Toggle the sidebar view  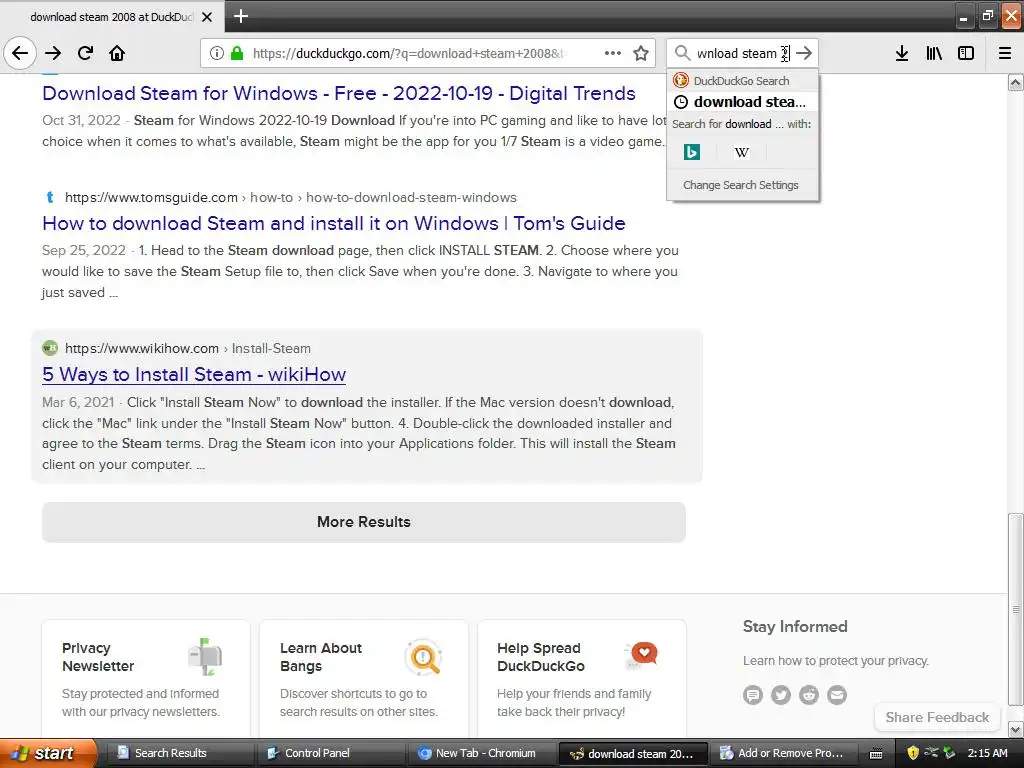click(966, 53)
